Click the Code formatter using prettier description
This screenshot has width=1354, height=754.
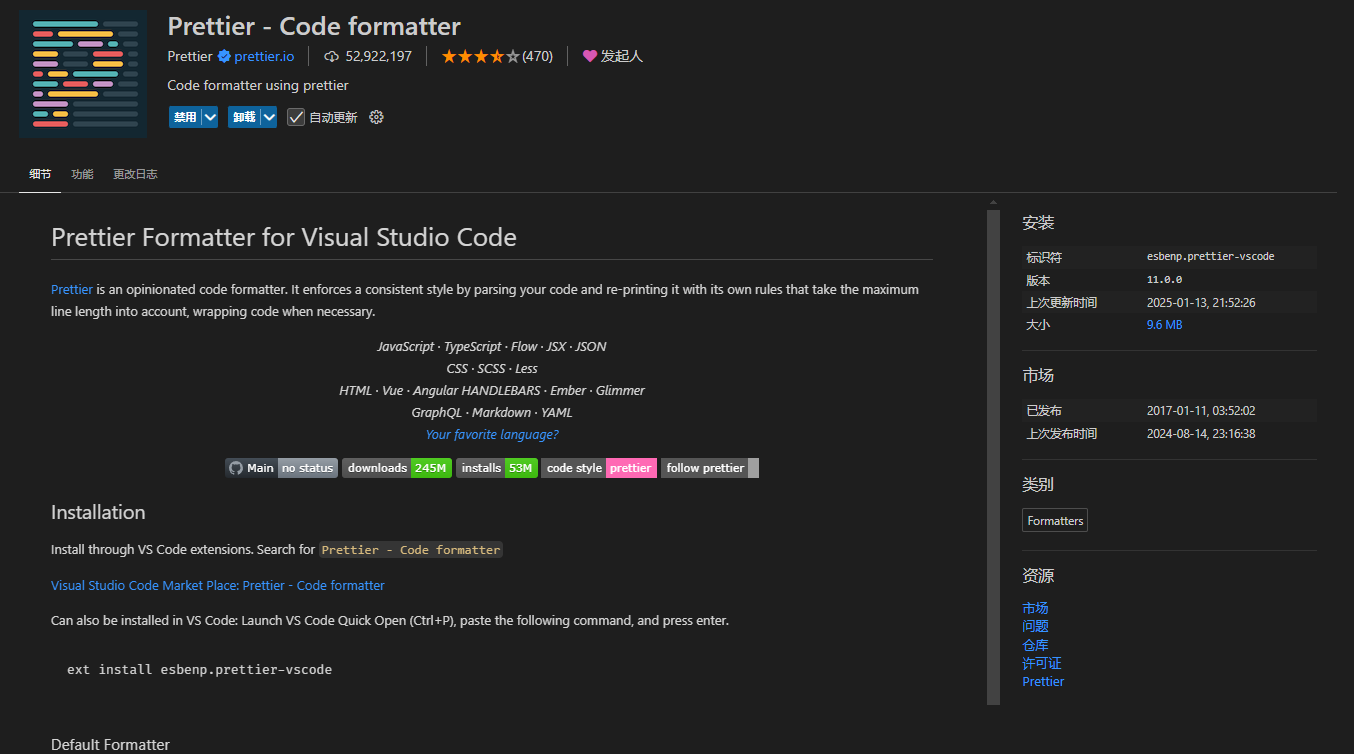(x=258, y=85)
